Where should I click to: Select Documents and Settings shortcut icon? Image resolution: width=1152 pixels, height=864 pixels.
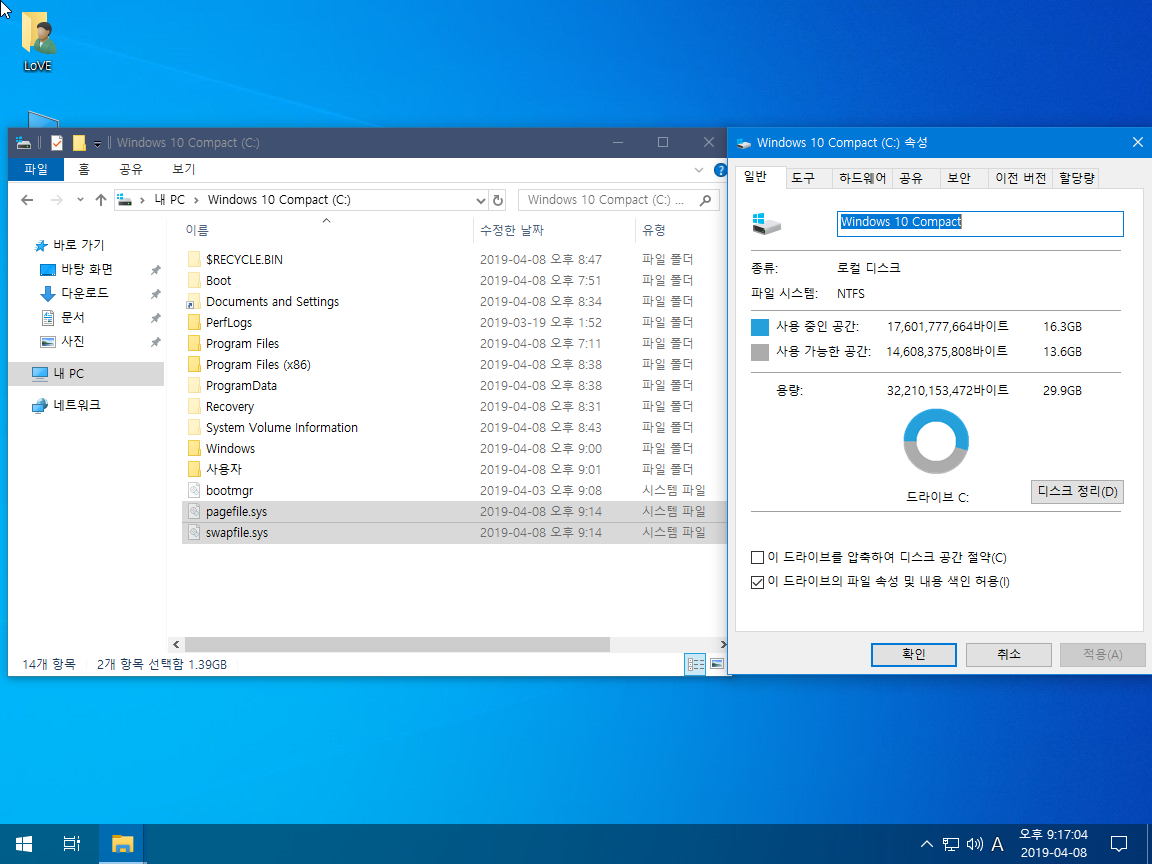194,301
